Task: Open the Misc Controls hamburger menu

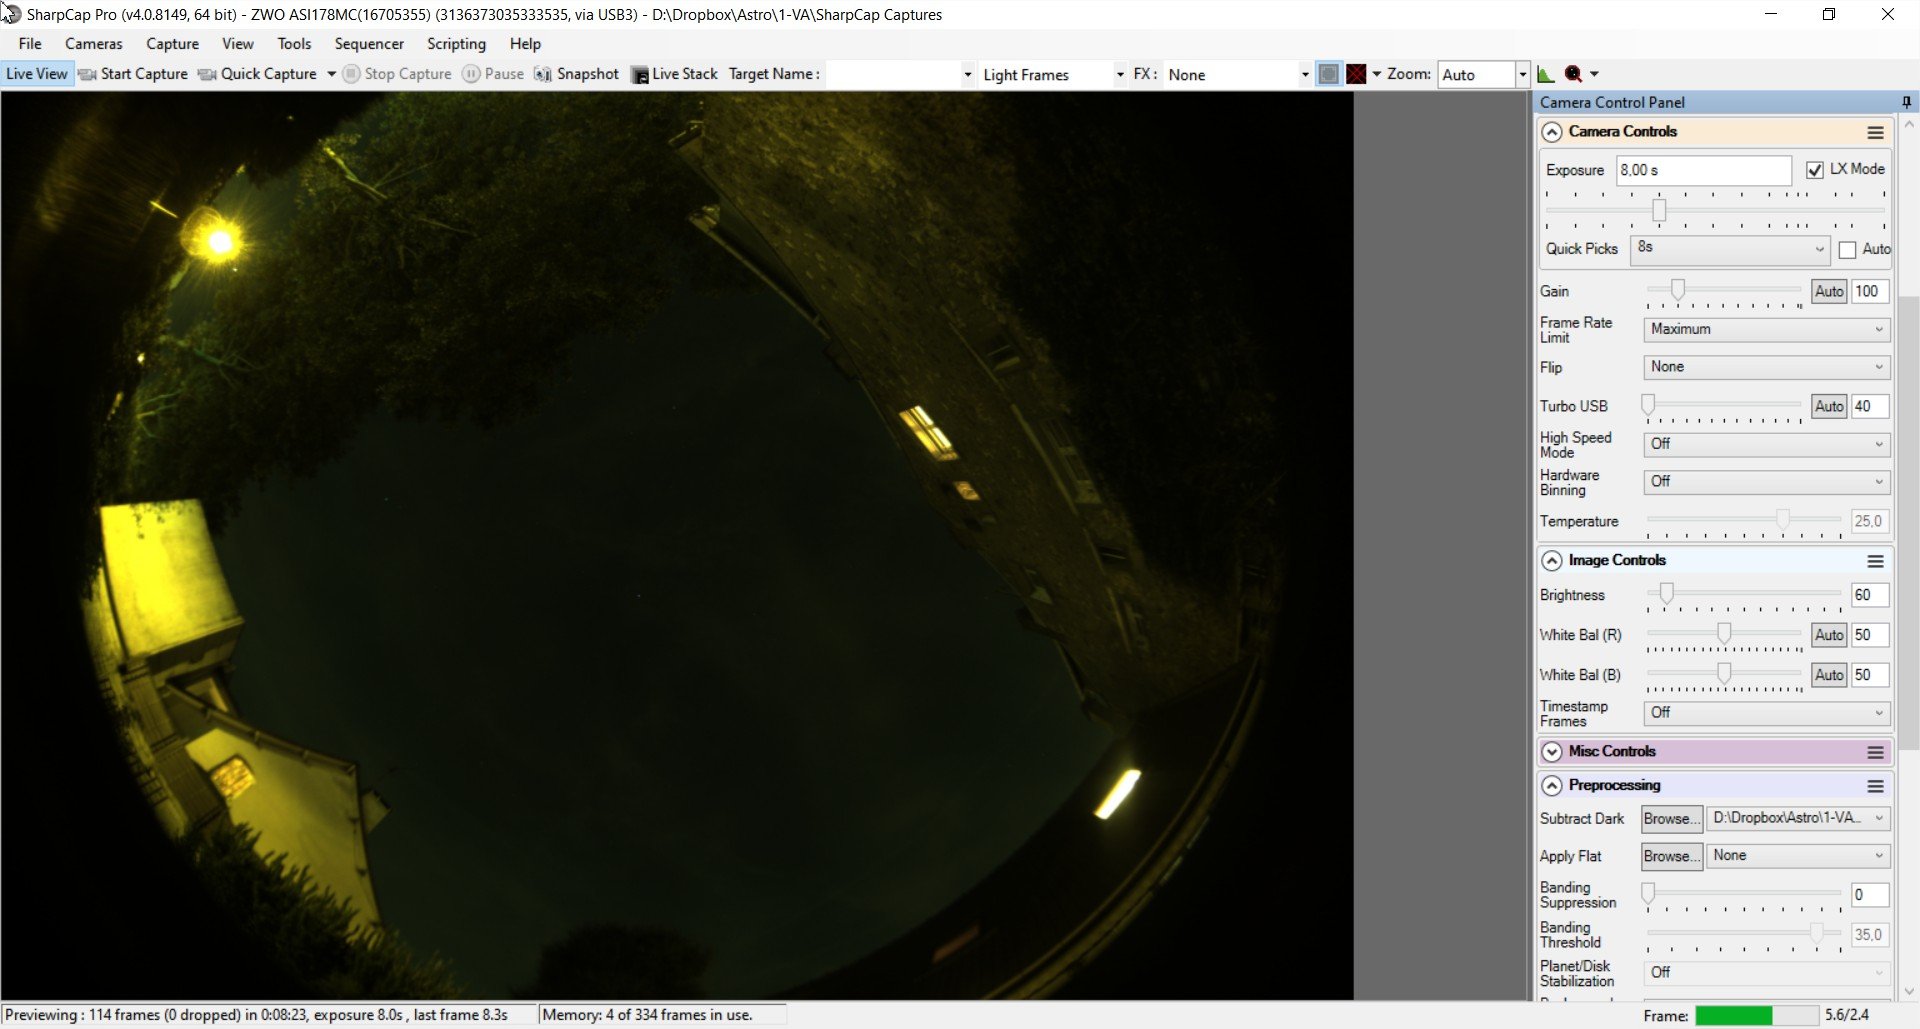Action: [1875, 752]
